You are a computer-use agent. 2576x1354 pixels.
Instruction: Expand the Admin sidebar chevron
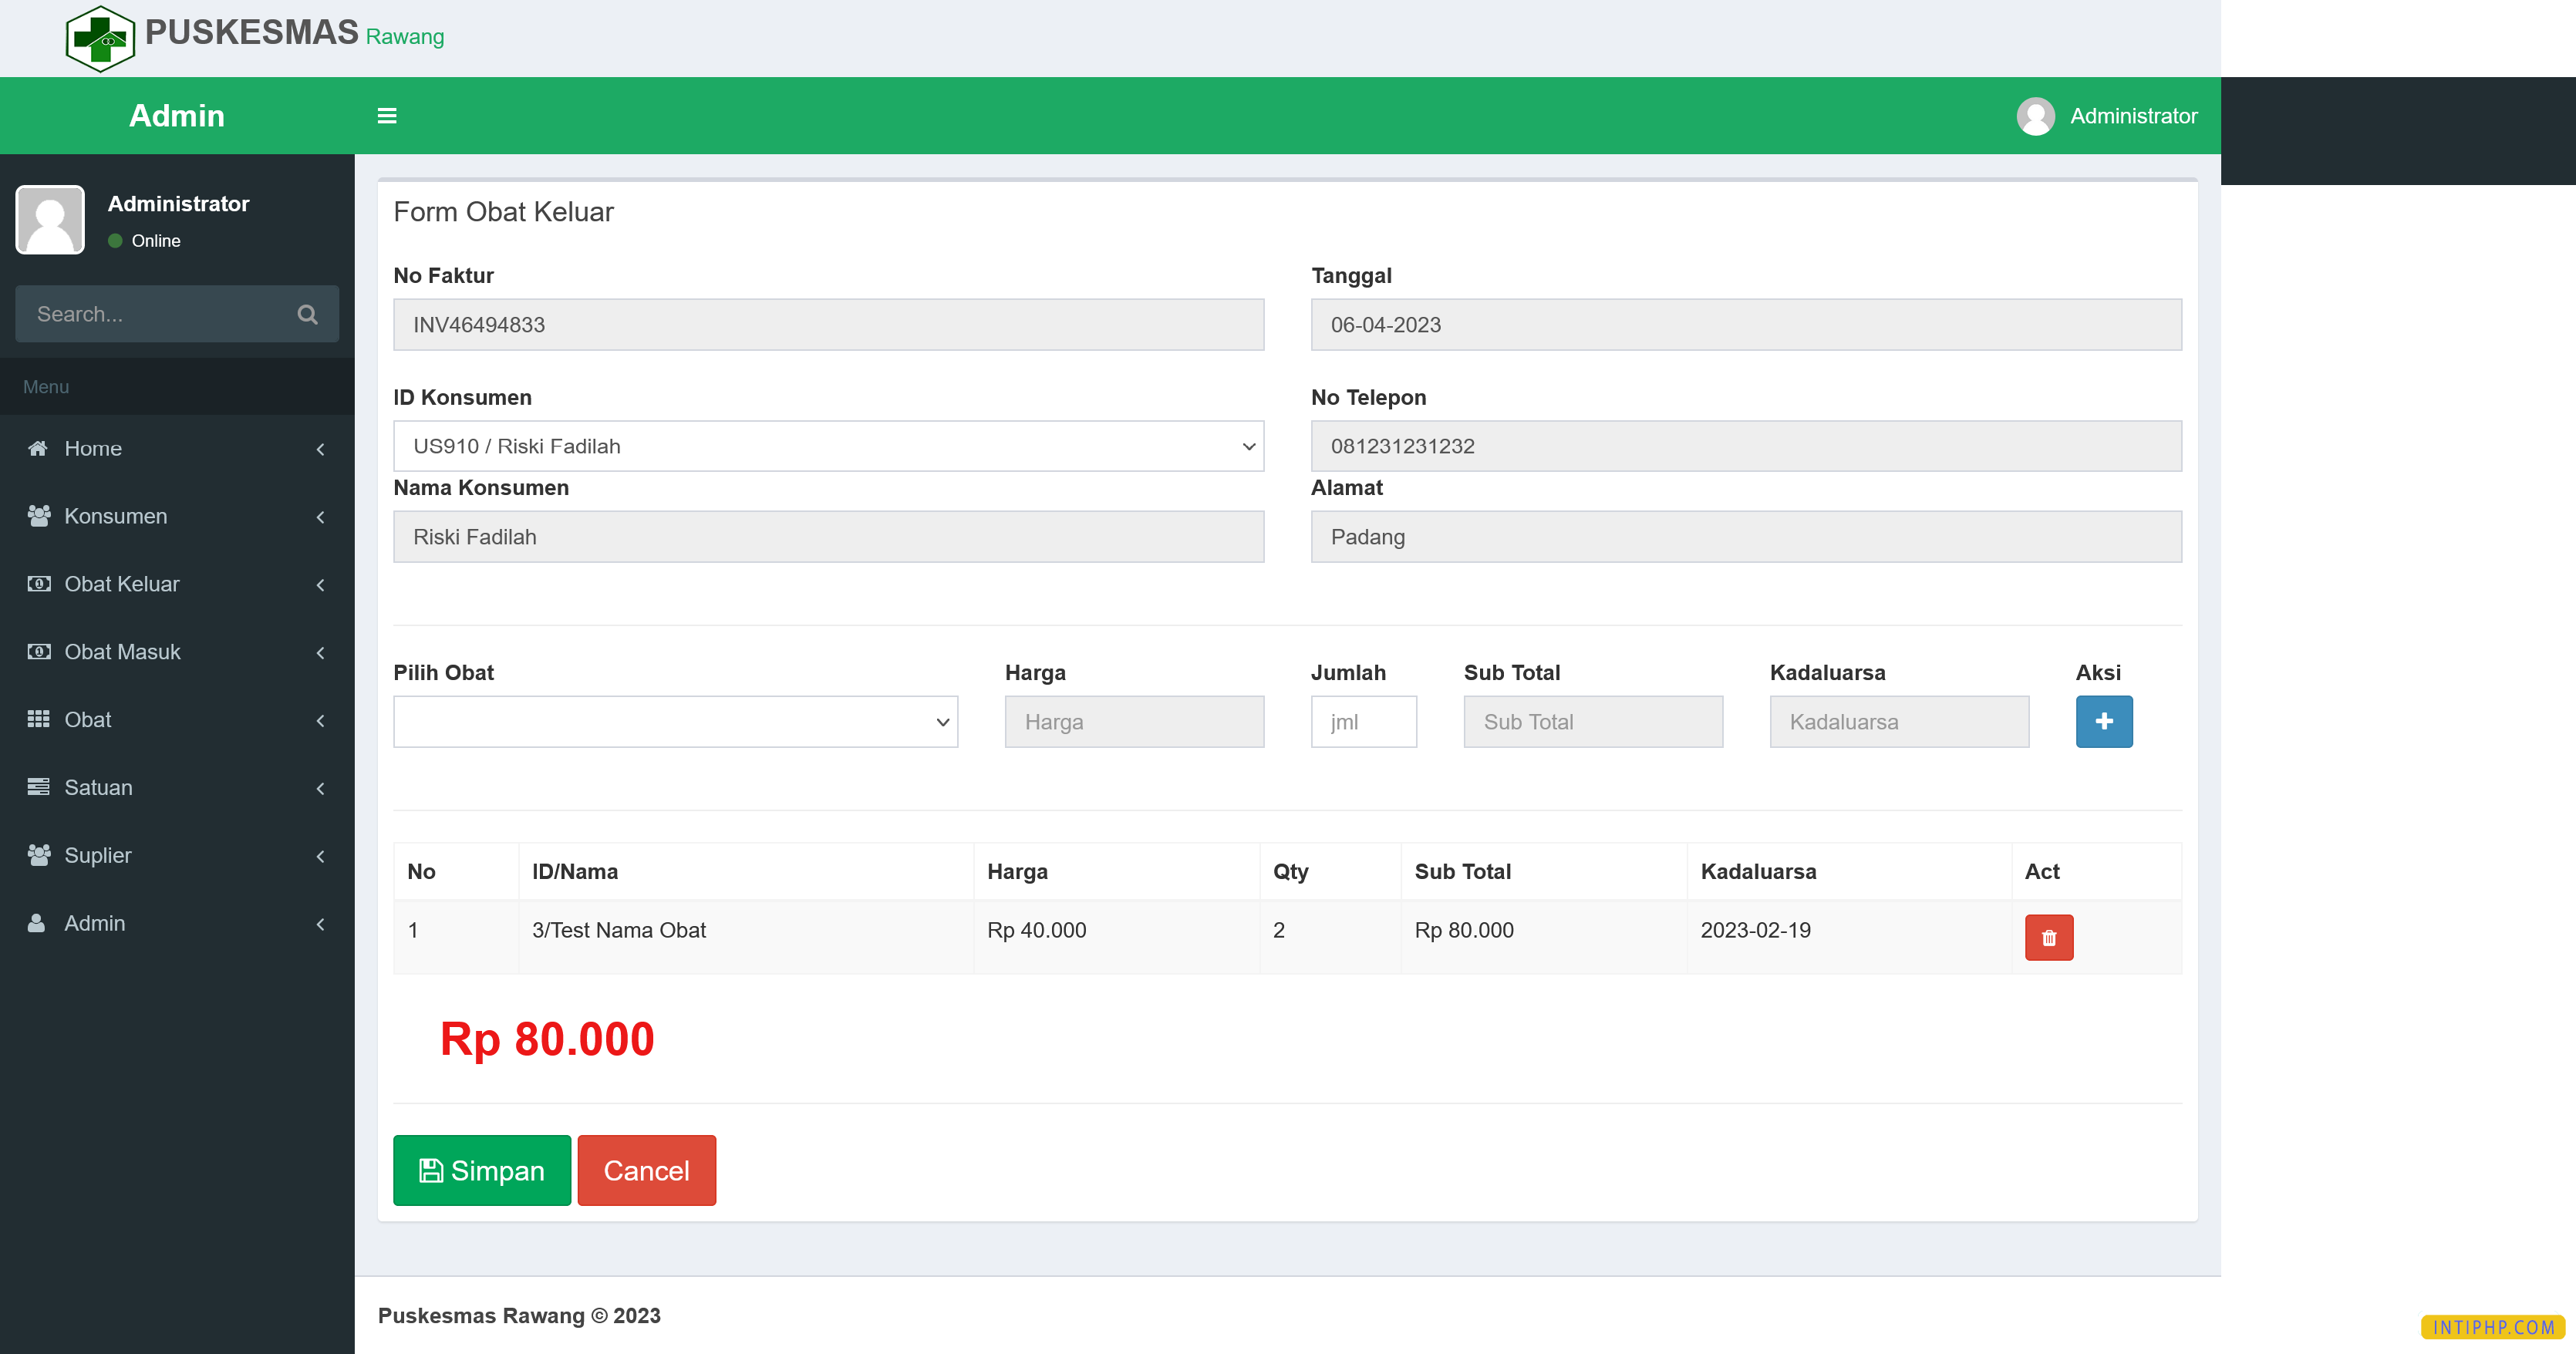click(320, 924)
